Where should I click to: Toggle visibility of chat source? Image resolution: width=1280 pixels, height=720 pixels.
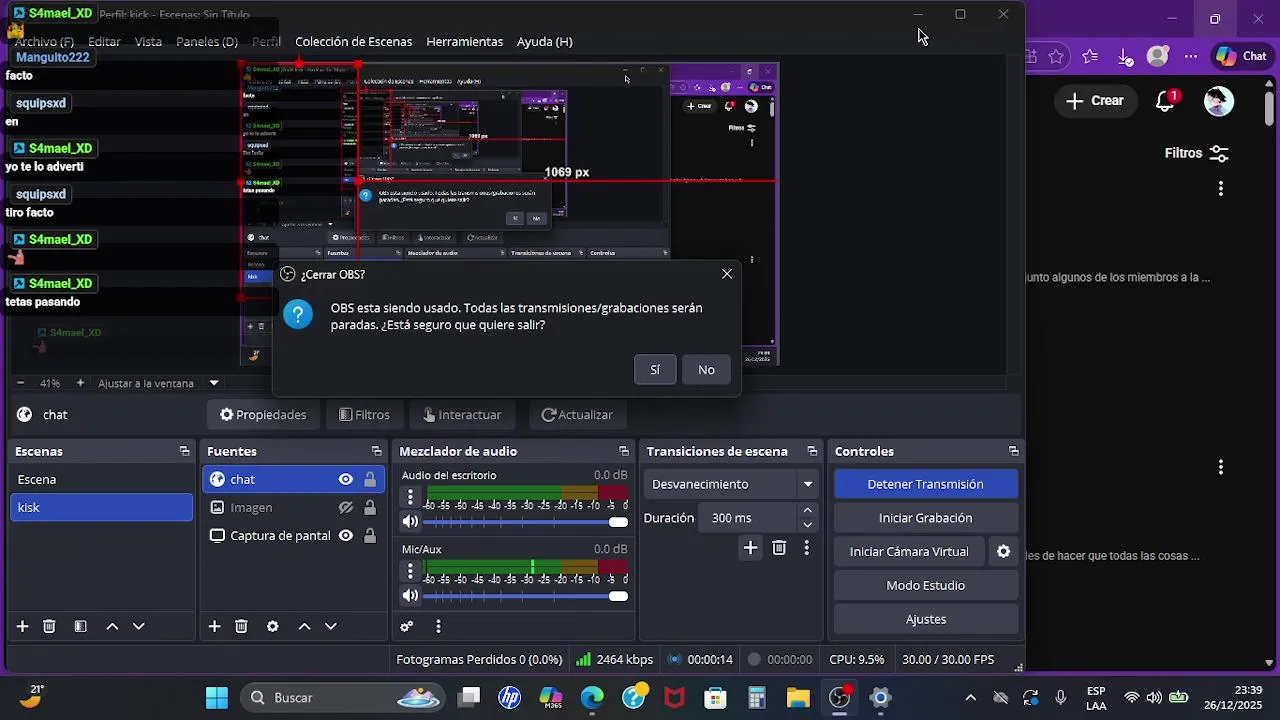pyautogui.click(x=346, y=480)
